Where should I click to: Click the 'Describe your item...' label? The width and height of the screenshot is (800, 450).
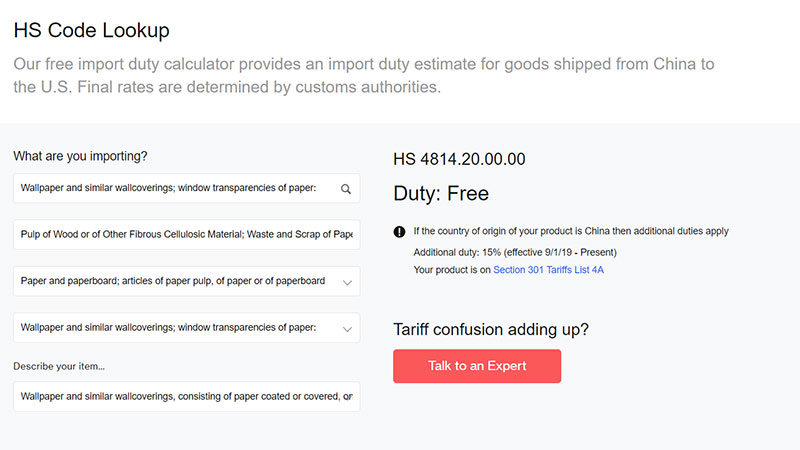click(59, 366)
